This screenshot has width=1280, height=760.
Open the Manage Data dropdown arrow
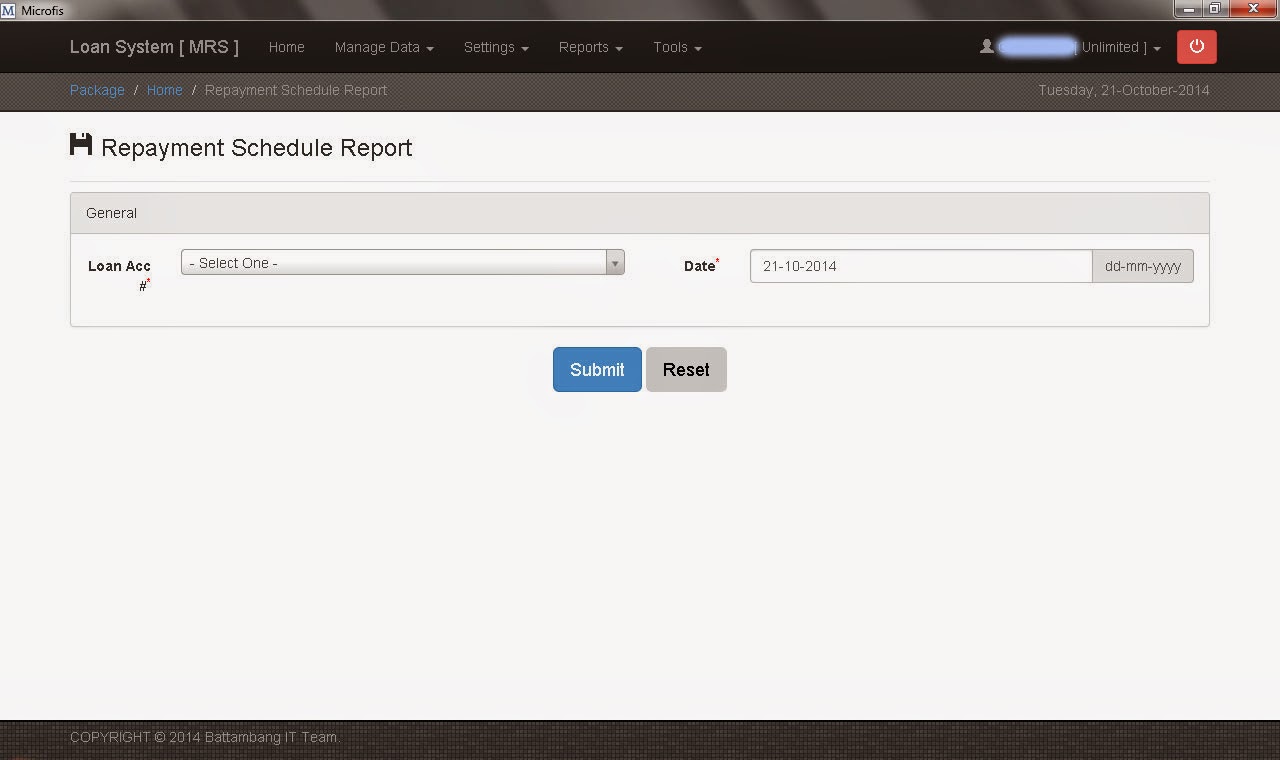coord(430,47)
